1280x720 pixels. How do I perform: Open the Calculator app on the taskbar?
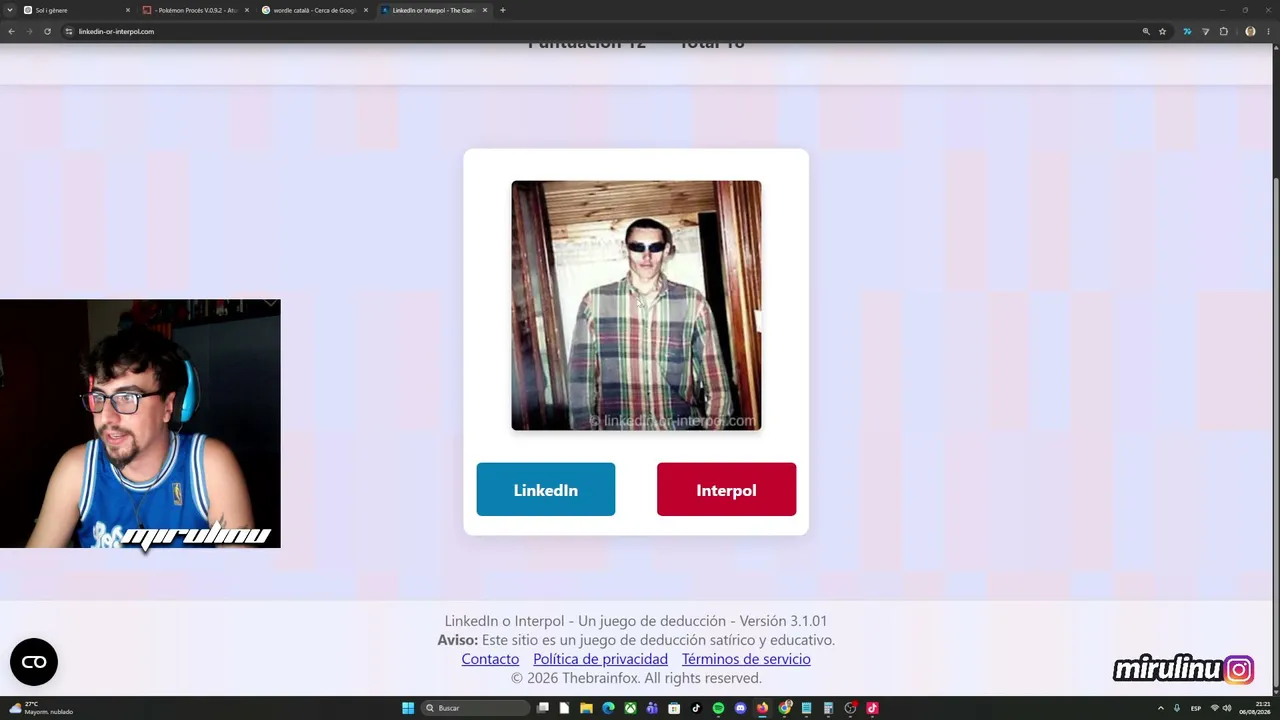pos(828,708)
